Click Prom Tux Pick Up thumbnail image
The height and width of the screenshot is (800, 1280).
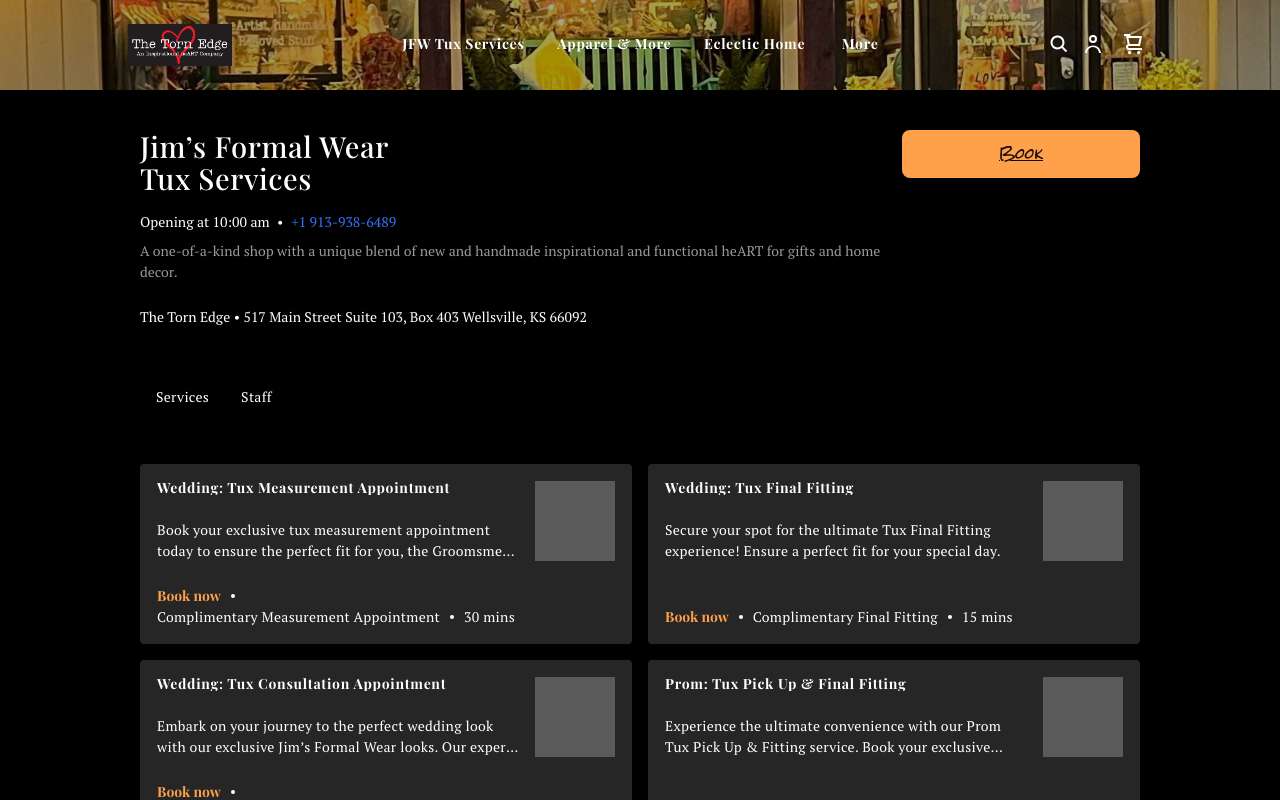coord(1083,717)
